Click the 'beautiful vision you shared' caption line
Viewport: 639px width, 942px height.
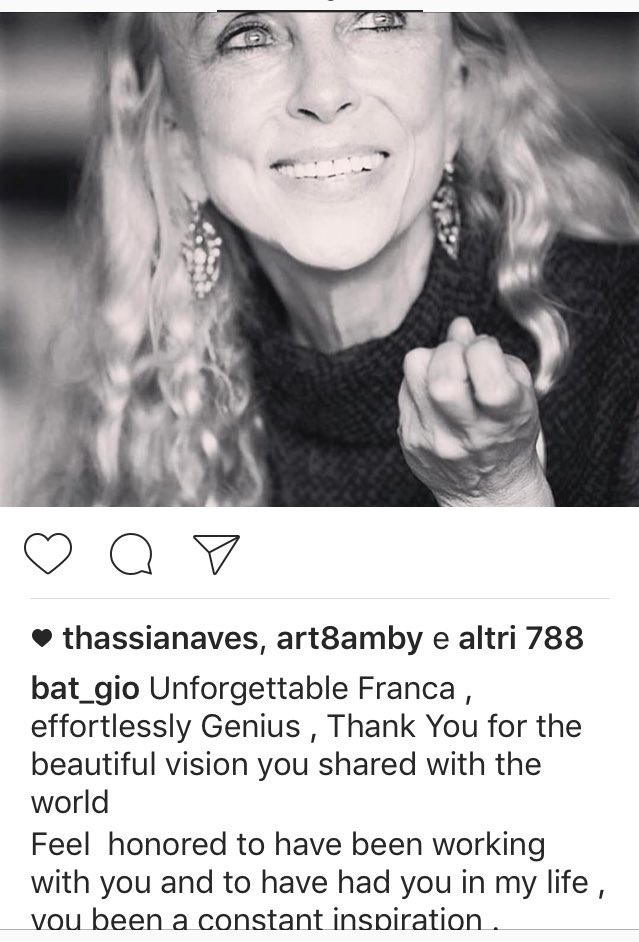[x=286, y=764]
